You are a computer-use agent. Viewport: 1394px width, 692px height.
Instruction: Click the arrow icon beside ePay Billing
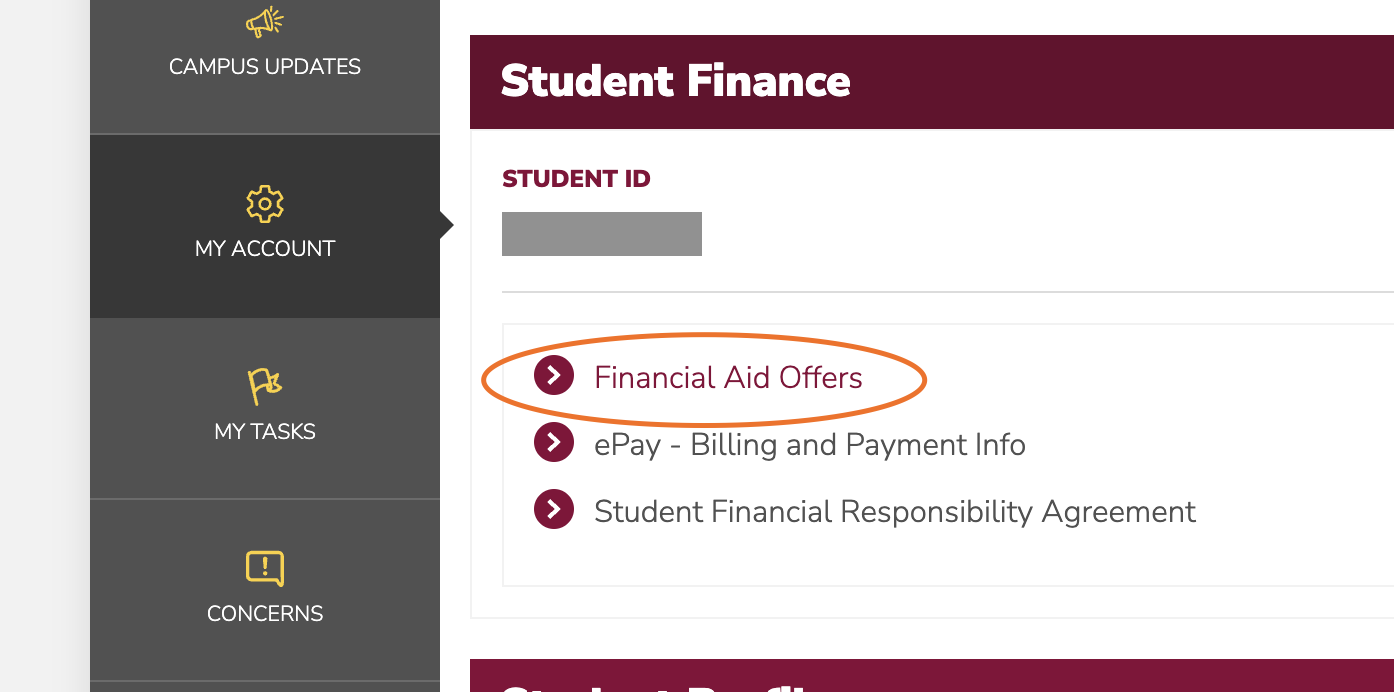click(x=554, y=443)
